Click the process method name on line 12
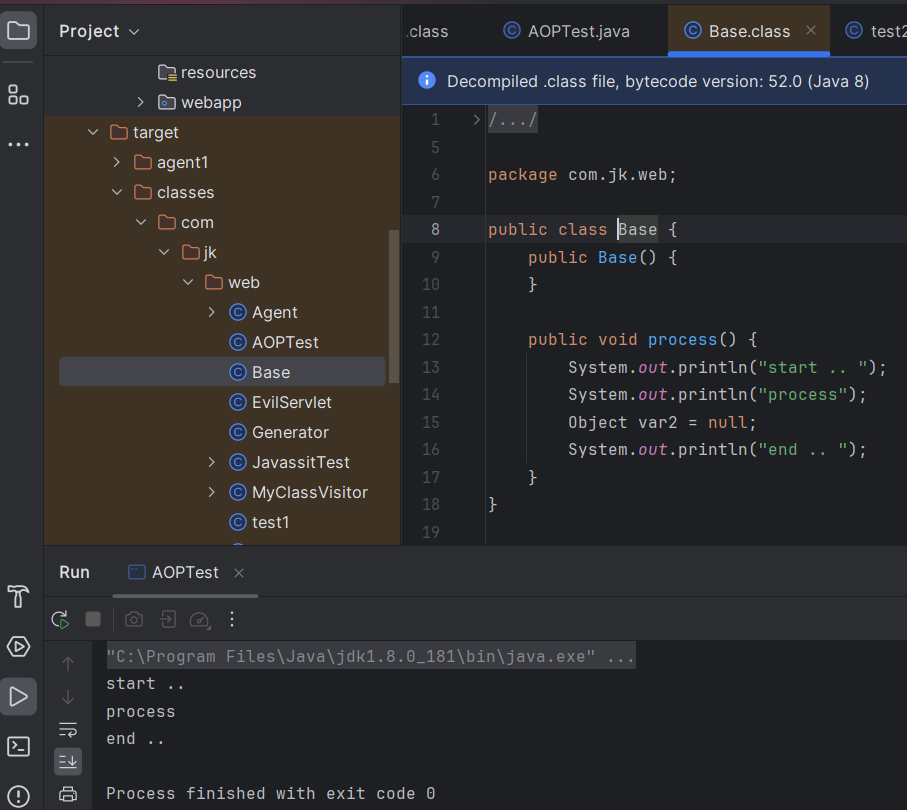 pyautogui.click(x=682, y=340)
